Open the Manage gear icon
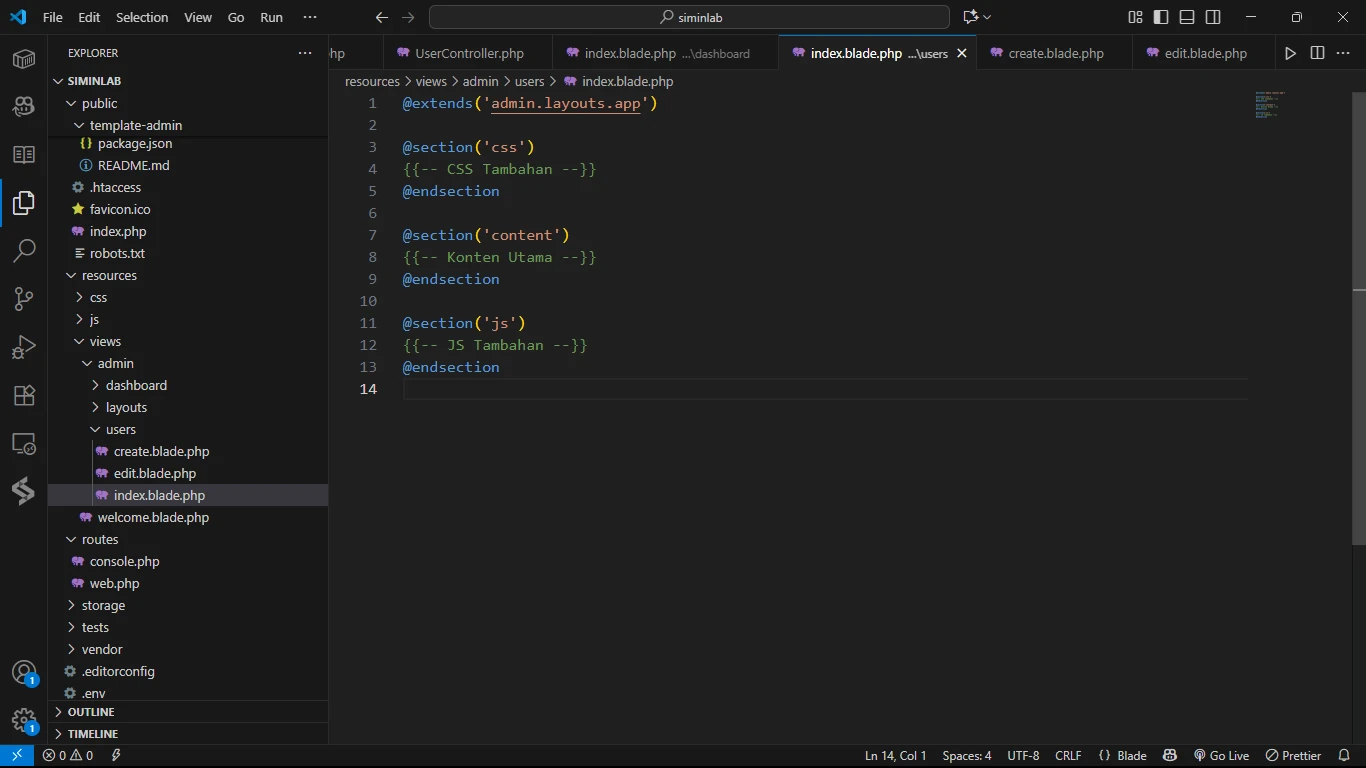The height and width of the screenshot is (768, 1366). (24, 720)
